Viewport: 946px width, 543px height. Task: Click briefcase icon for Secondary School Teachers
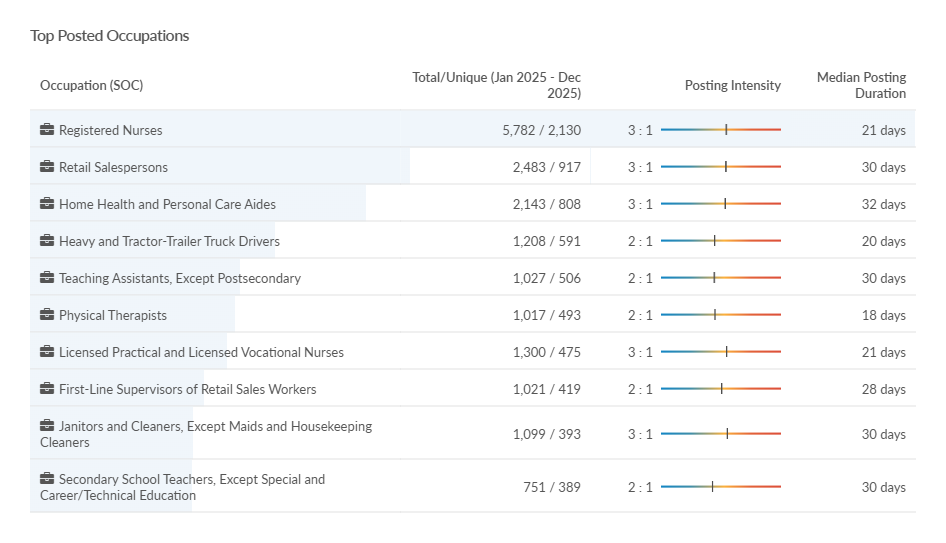[x=47, y=479]
